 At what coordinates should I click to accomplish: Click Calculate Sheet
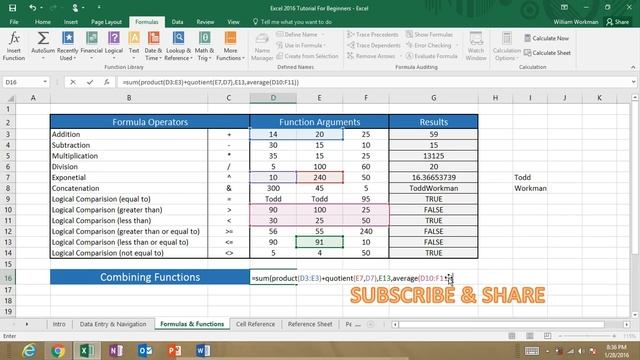(547, 53)
